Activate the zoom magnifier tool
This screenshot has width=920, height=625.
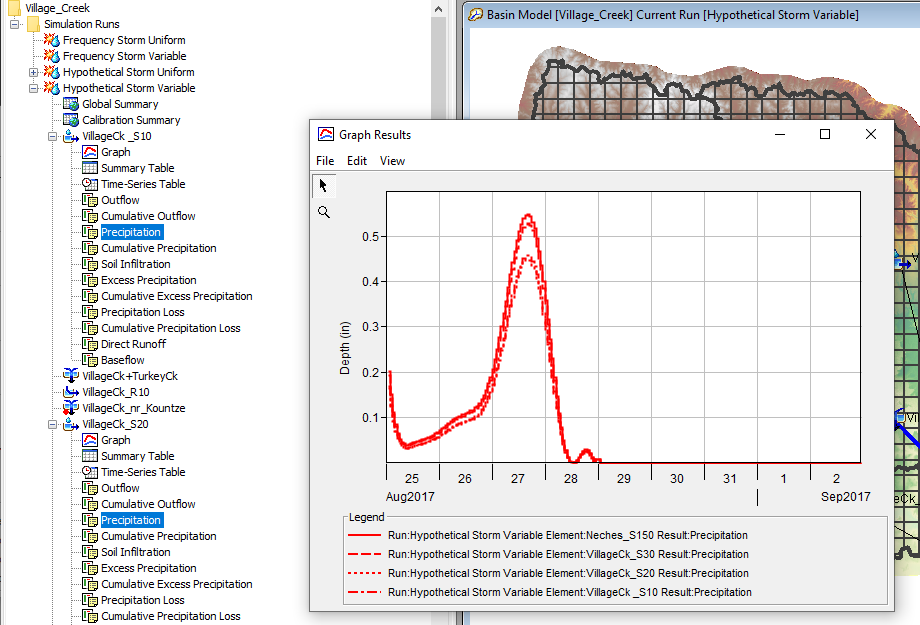pyautogui.click(x=323, y=212)
